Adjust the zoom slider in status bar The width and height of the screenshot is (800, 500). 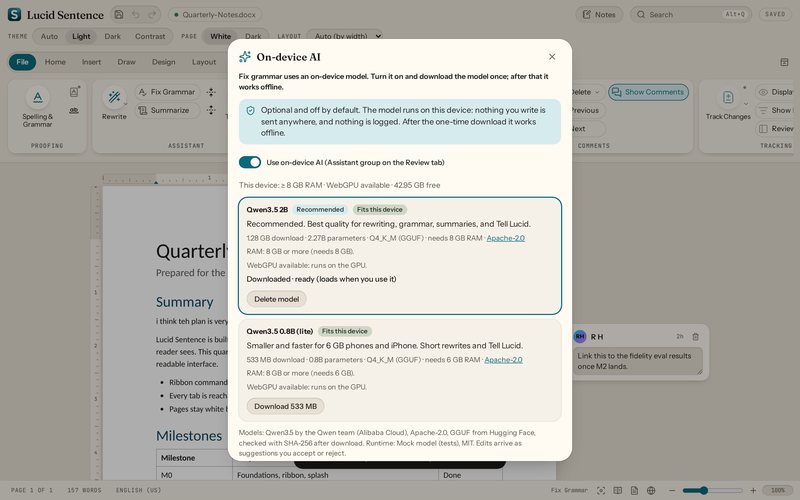point(712,490)
